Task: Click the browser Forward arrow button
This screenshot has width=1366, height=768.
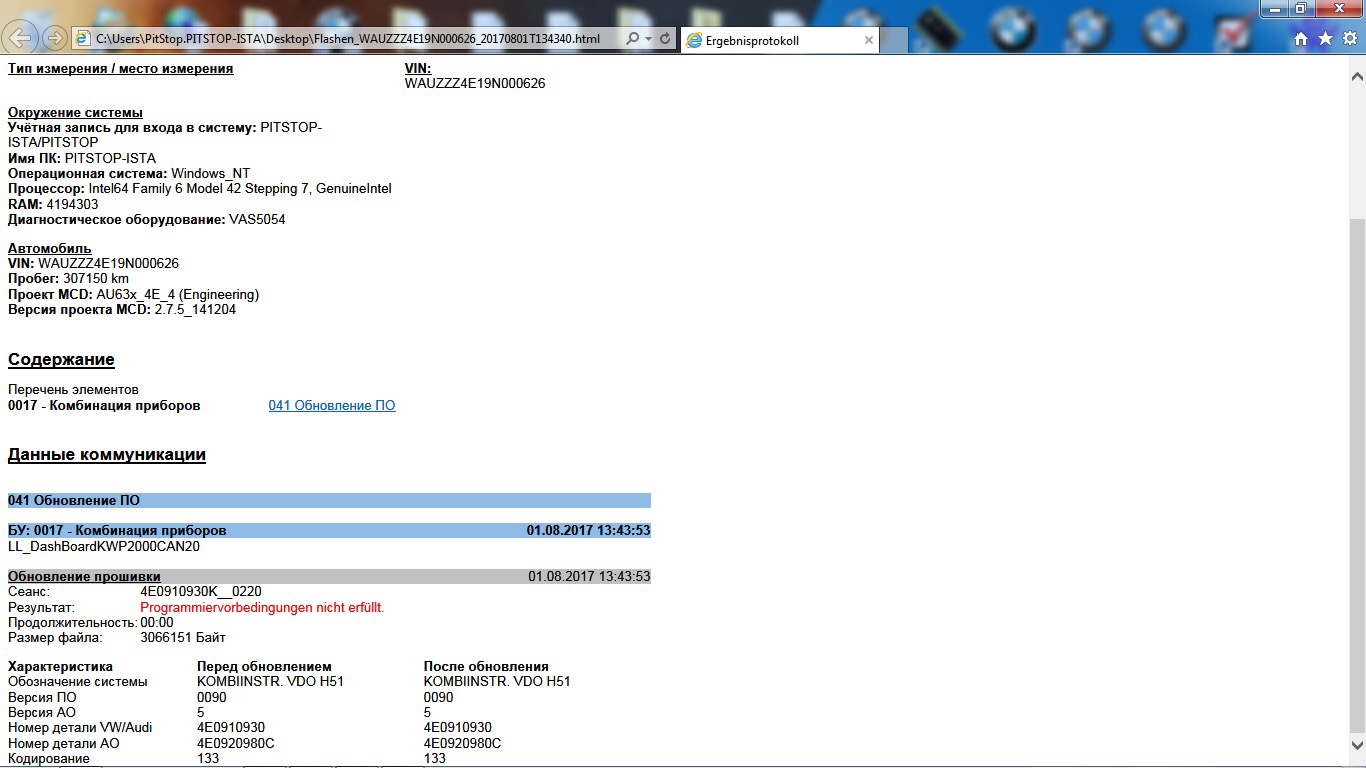Action: point(55,38)
